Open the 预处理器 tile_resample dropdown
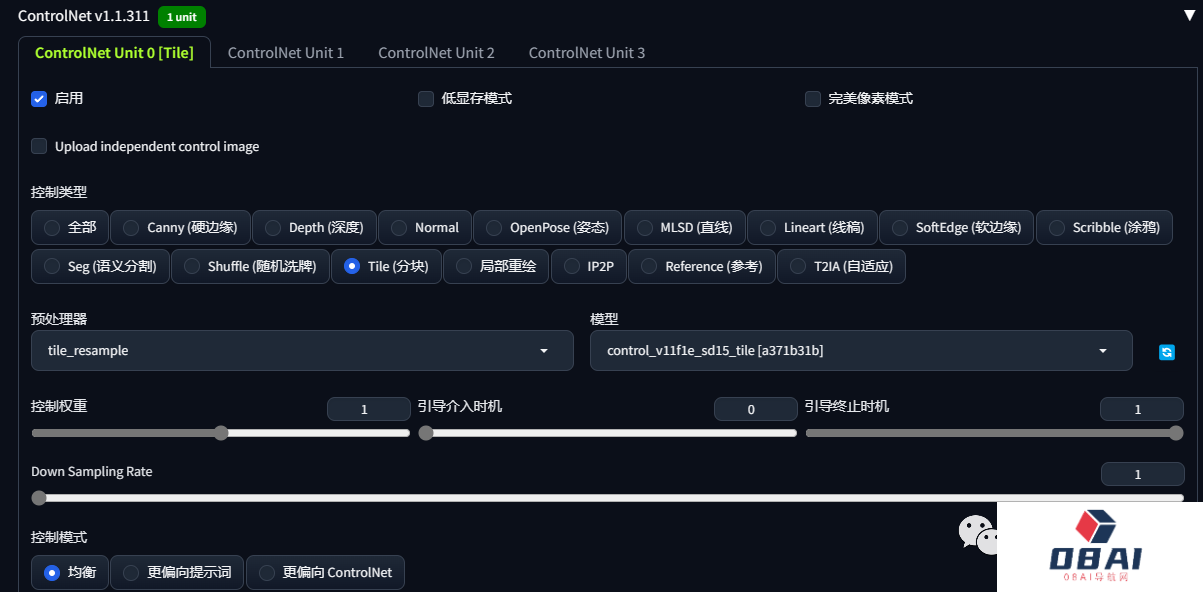Screen dimensions: 1203x592 click(302, 351)
